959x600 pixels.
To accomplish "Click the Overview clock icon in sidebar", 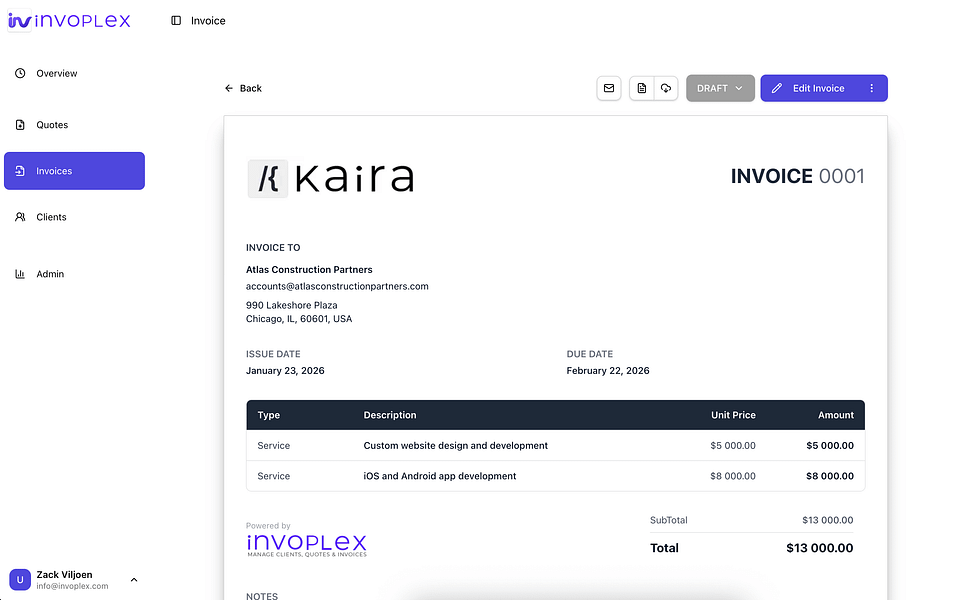I will click(x=21, y=72).
